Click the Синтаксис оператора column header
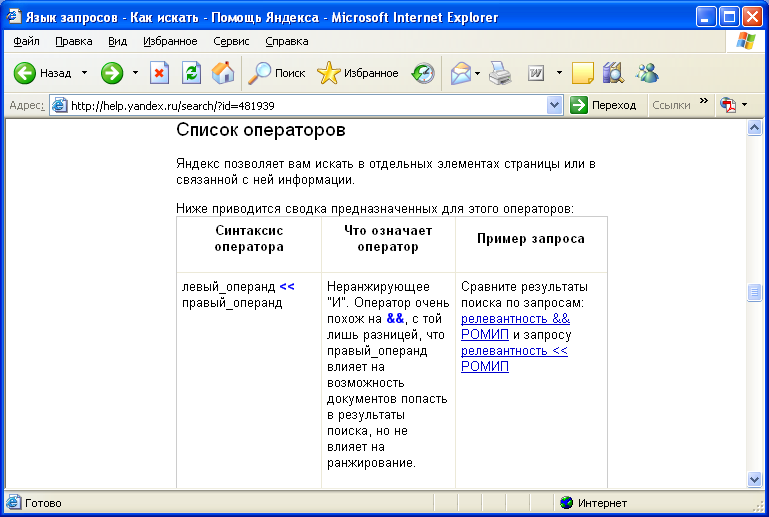This screenshot has width=769, height=517. [249, 238]
